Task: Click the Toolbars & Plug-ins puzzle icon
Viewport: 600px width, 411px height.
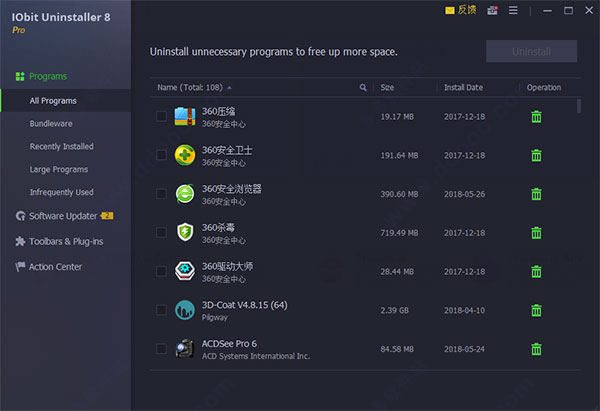Action: (x=20, y=241)
